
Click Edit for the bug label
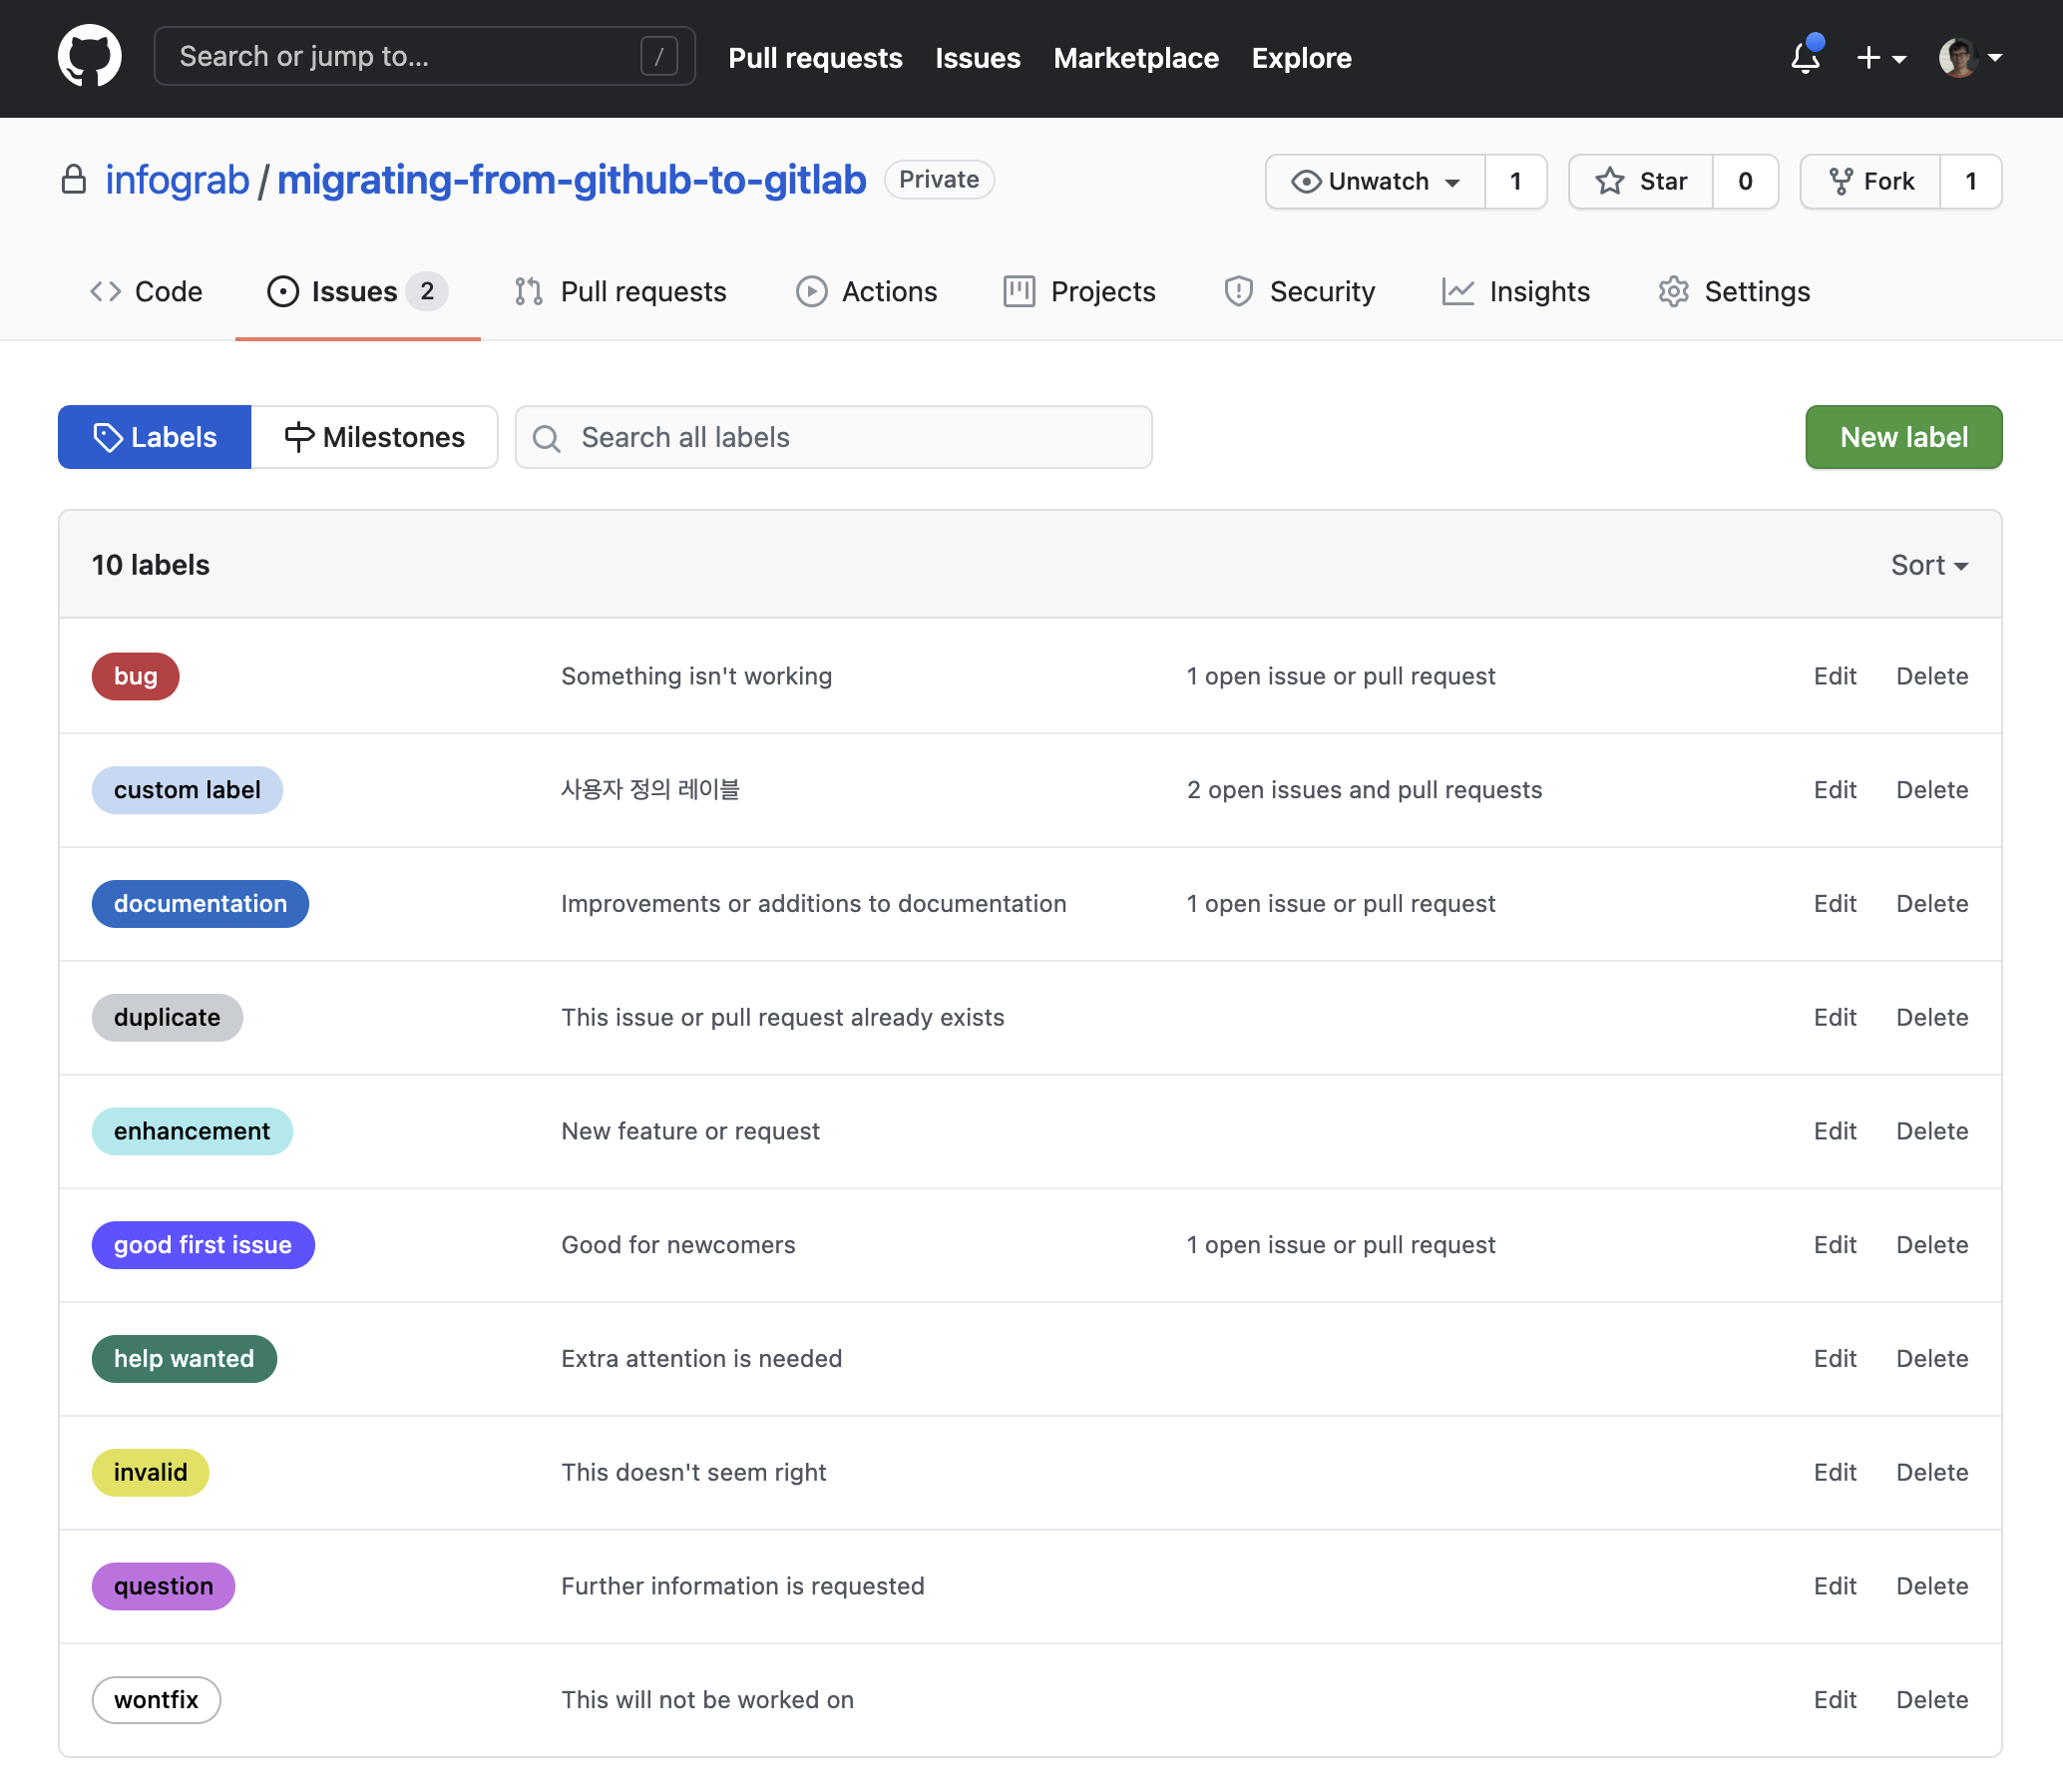click(x=1835, y=673)
